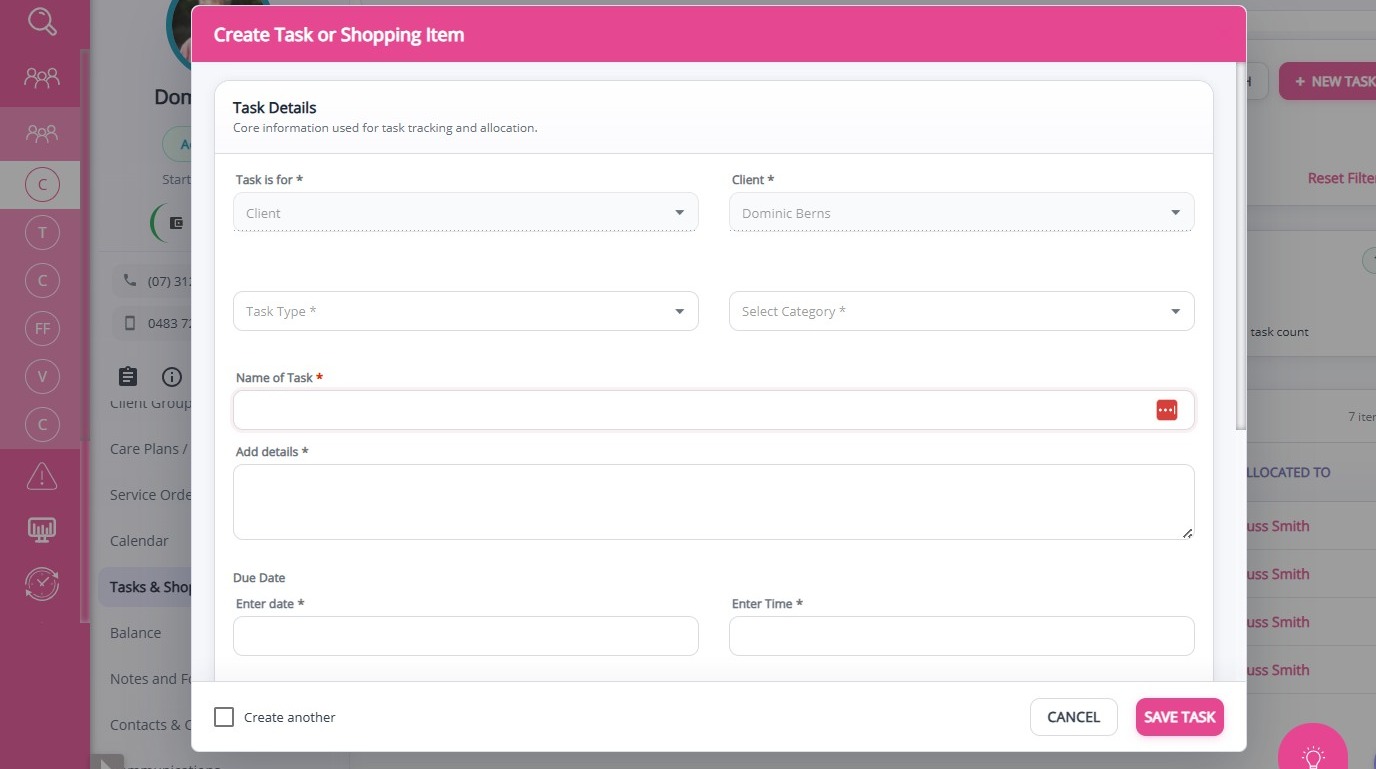Click the mobile icon beside 0483 number

coord(129,323)
